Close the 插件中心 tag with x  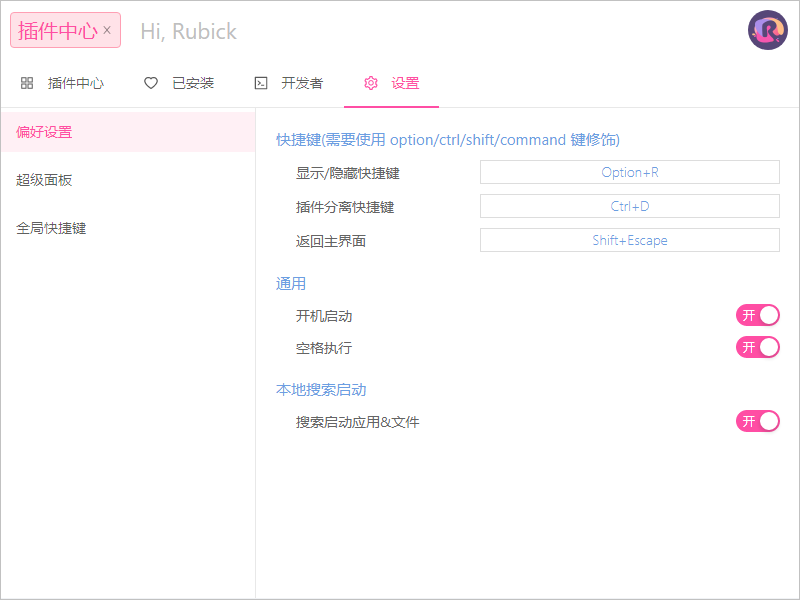(107, 30)
